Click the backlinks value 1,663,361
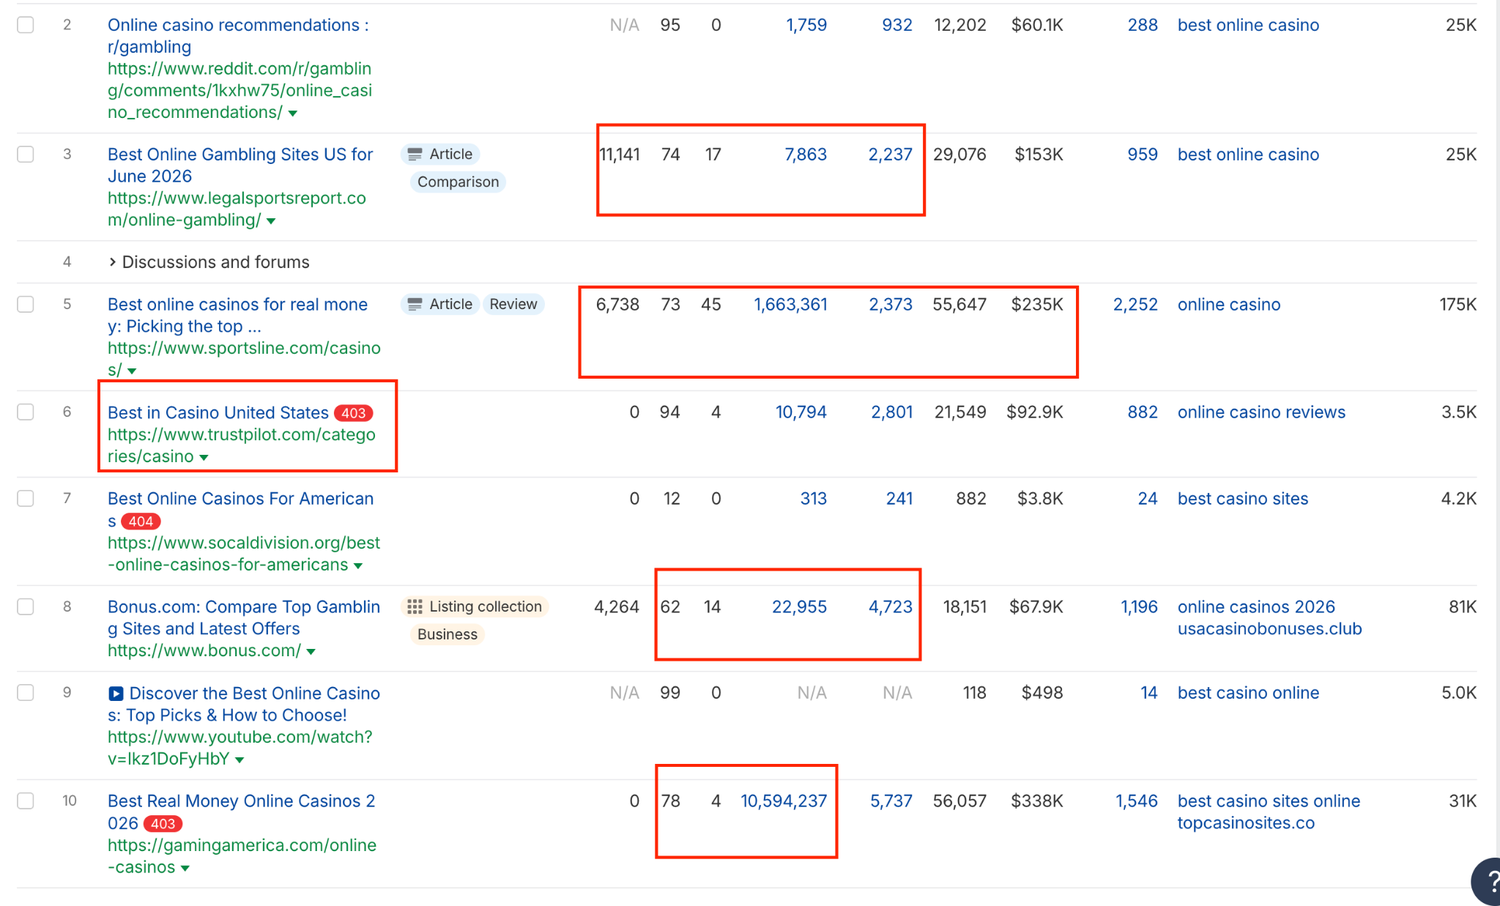The height and width of the screenshot is (906, 1500). (x=790, y=304)
